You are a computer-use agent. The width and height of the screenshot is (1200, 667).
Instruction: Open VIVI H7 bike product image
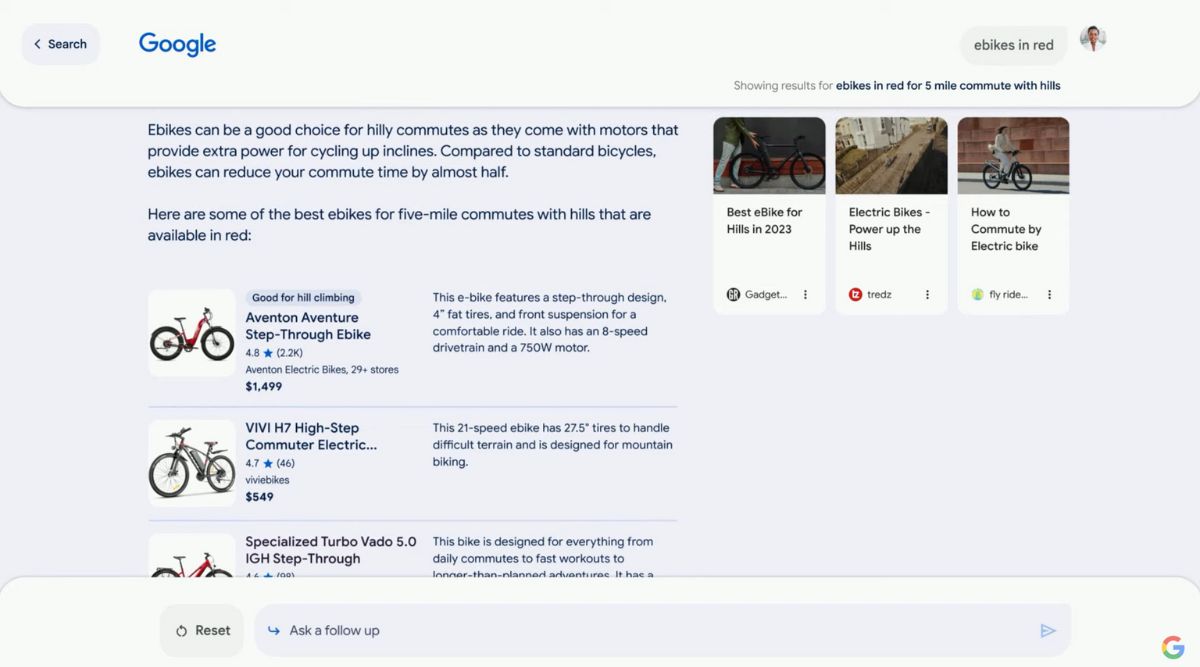(192, 463)
